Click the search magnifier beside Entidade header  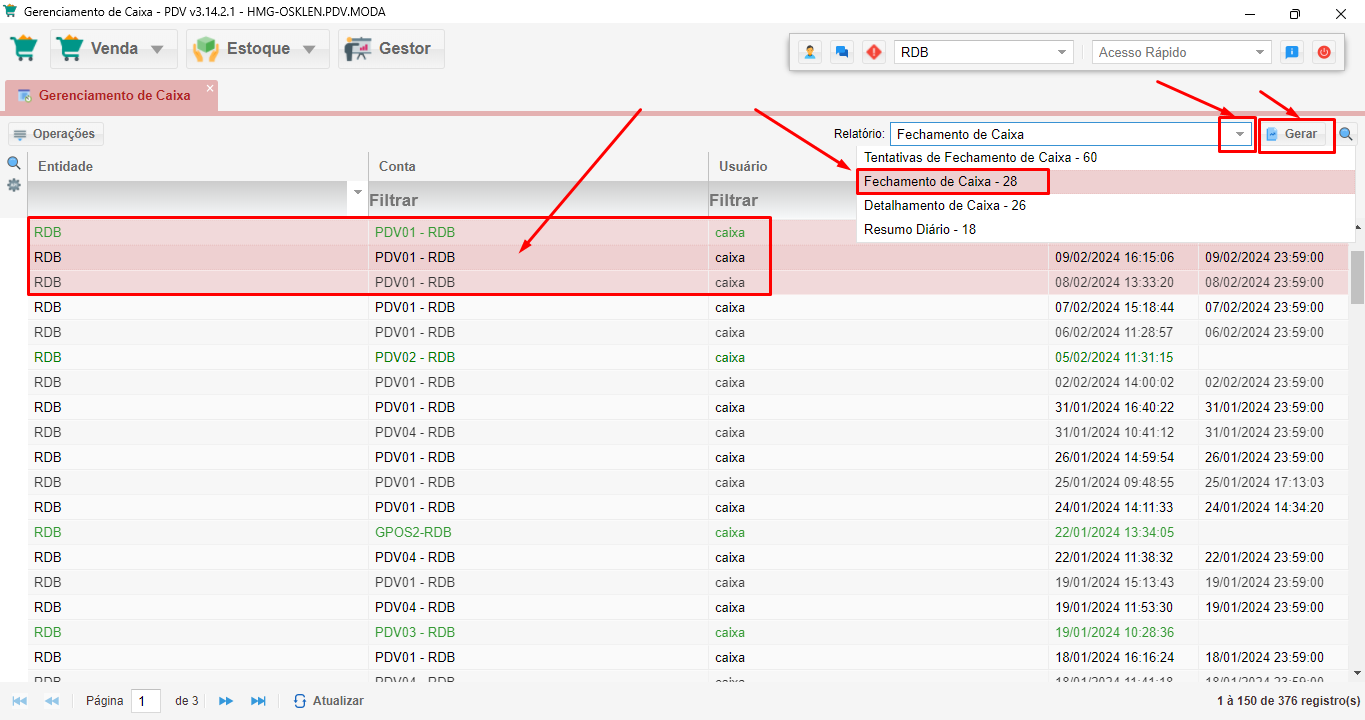[x=14, y=163]
